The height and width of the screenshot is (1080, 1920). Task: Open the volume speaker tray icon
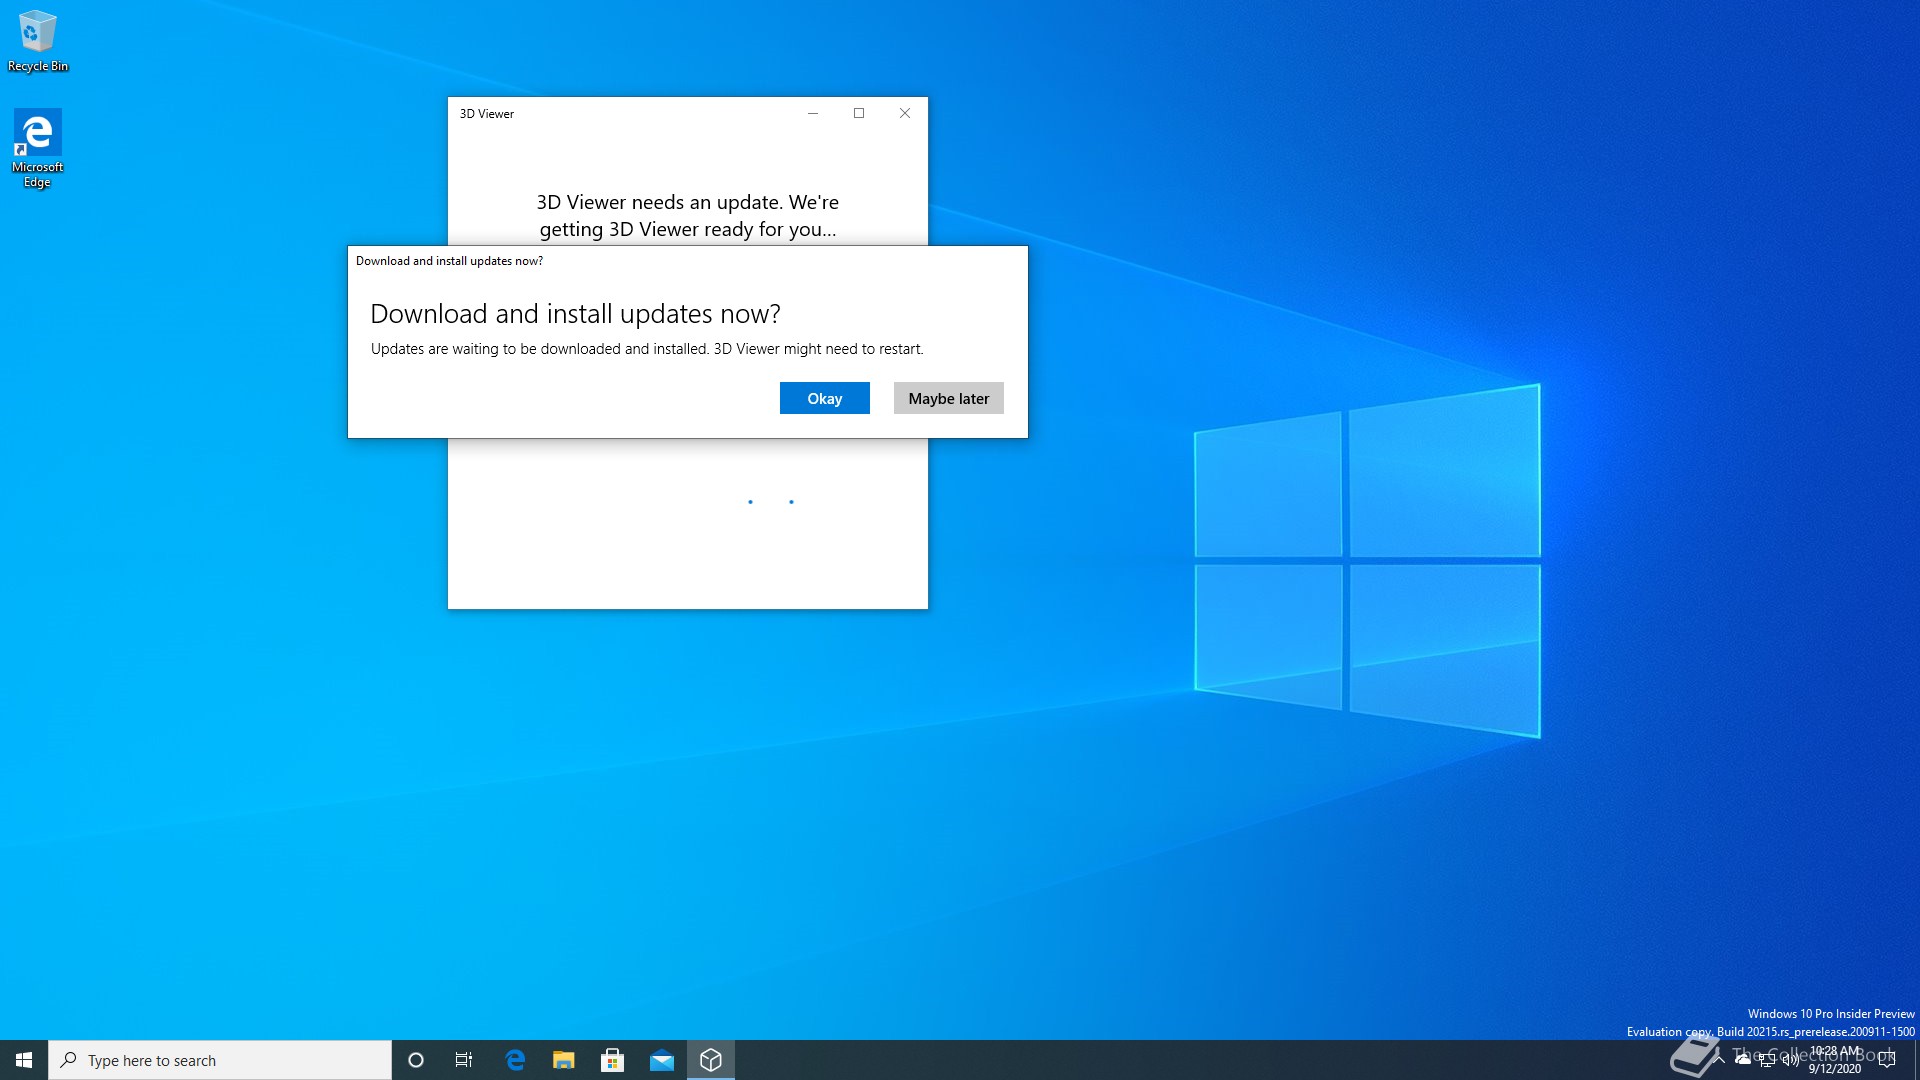(x=1791, y=1060)
